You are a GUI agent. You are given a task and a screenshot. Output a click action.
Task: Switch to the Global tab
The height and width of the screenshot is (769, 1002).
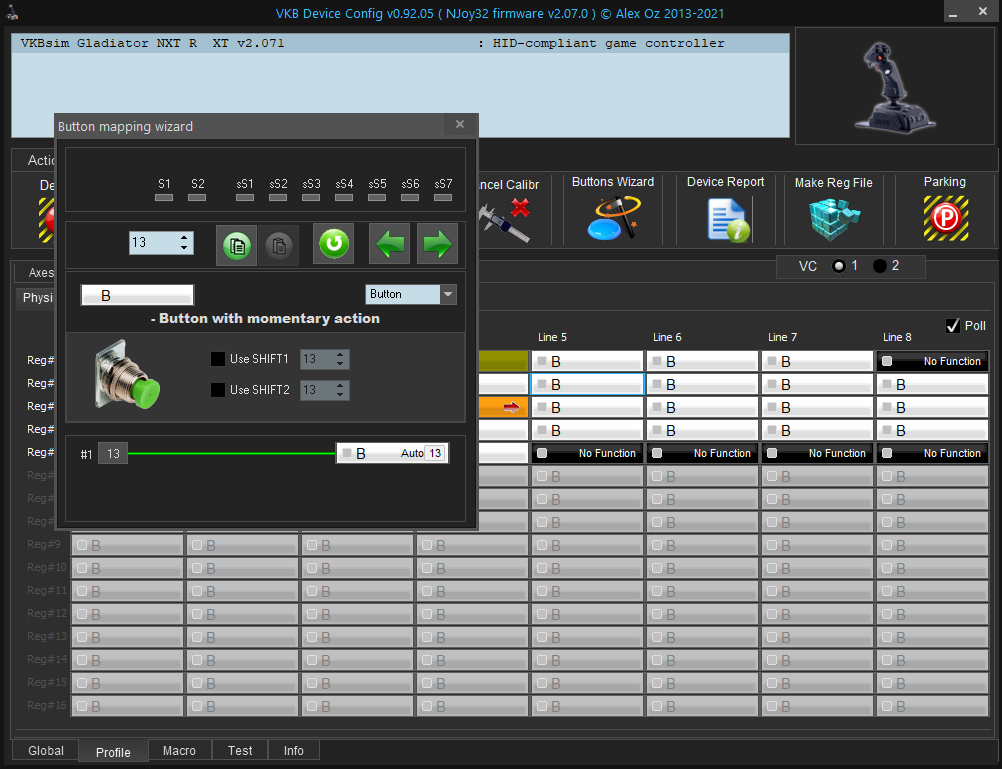click(x=46, y=750)
